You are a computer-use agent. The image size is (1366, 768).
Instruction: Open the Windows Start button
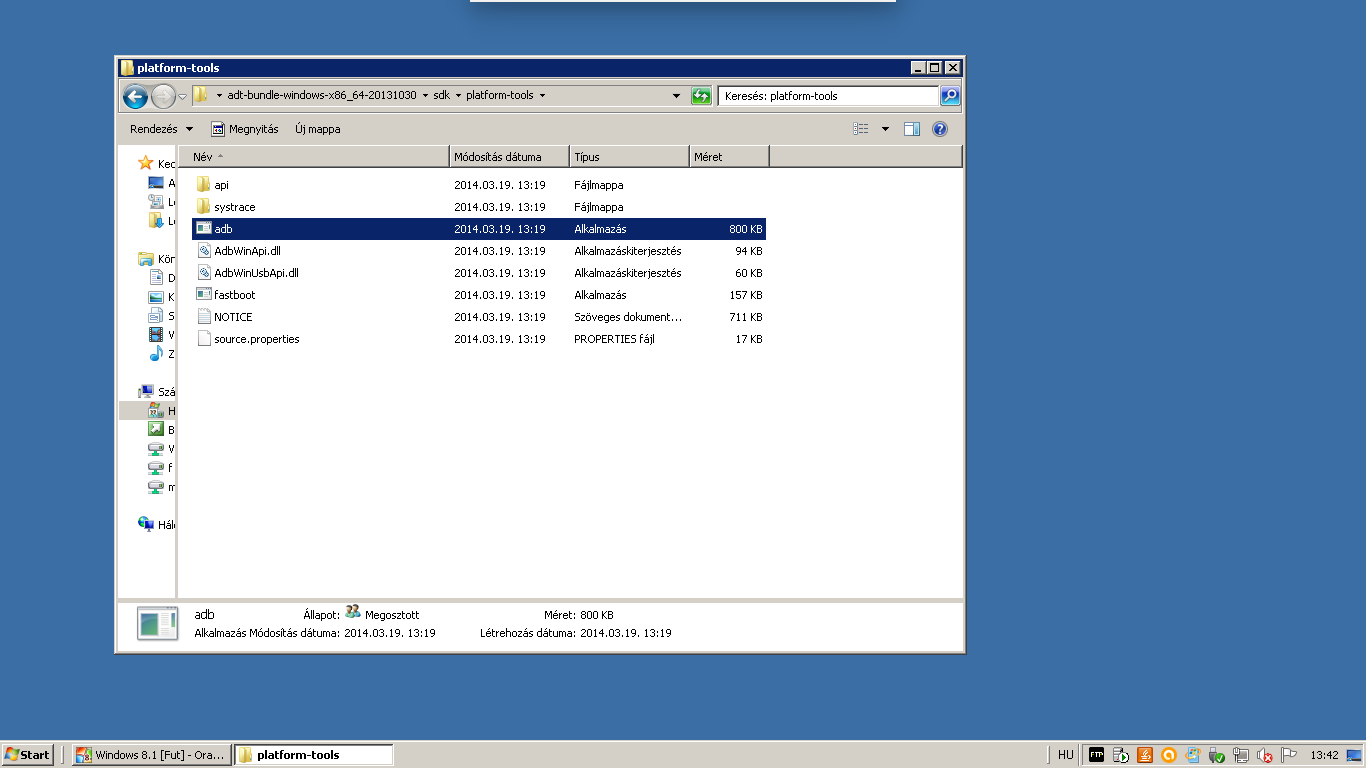[x=27, y=755]
